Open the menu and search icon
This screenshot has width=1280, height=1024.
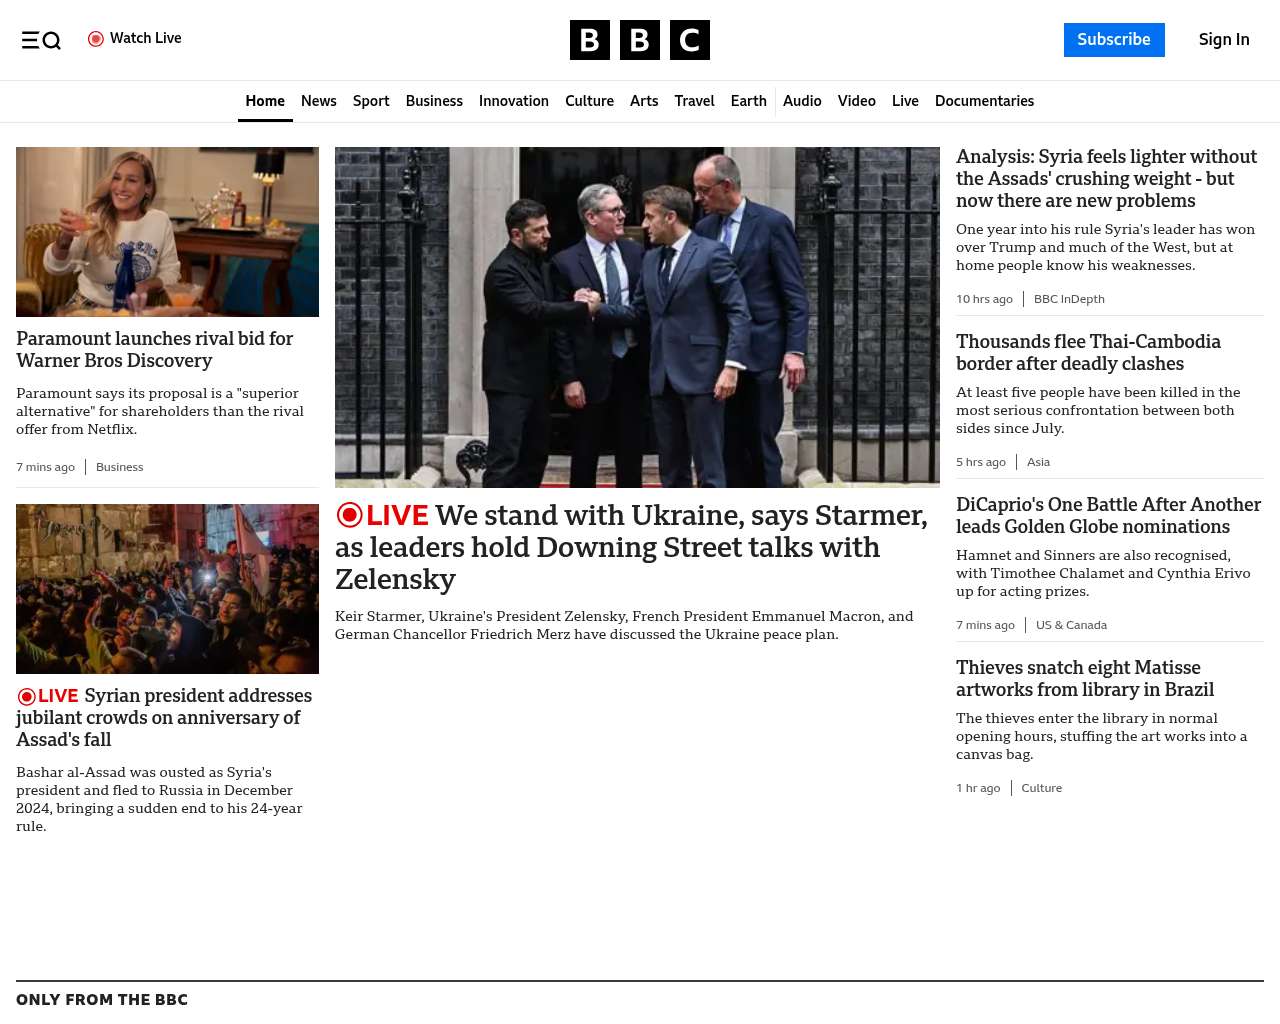[x=41, y=40]
